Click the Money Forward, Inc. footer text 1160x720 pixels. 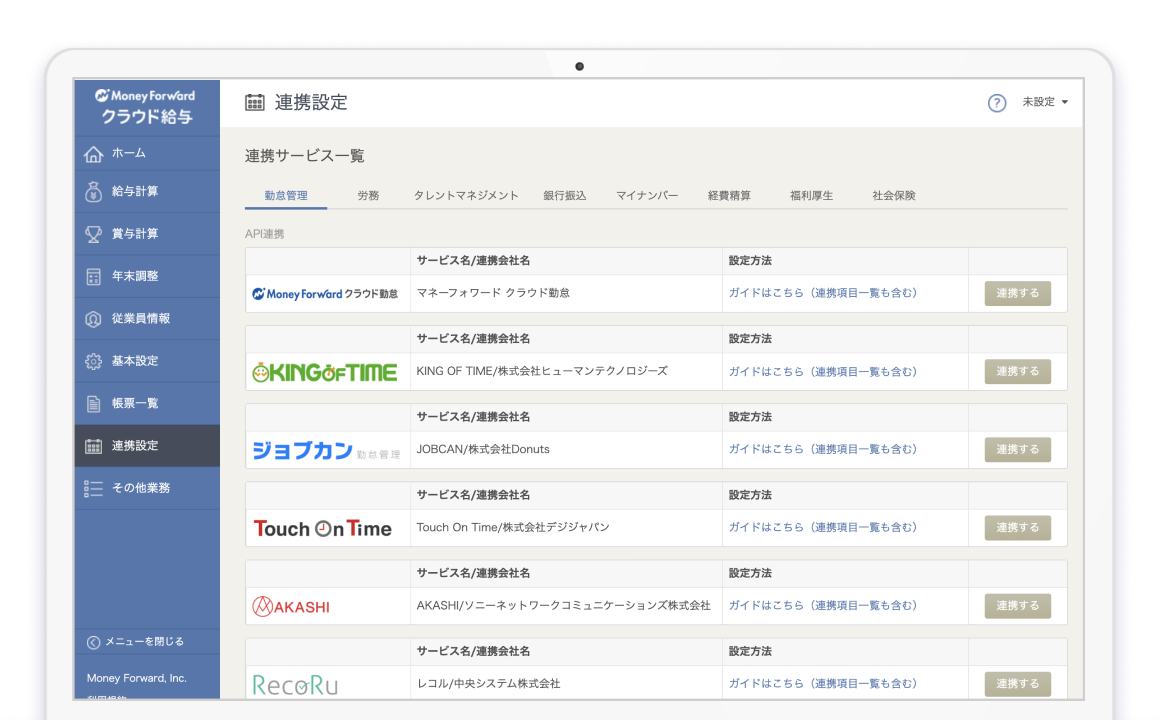137,679
